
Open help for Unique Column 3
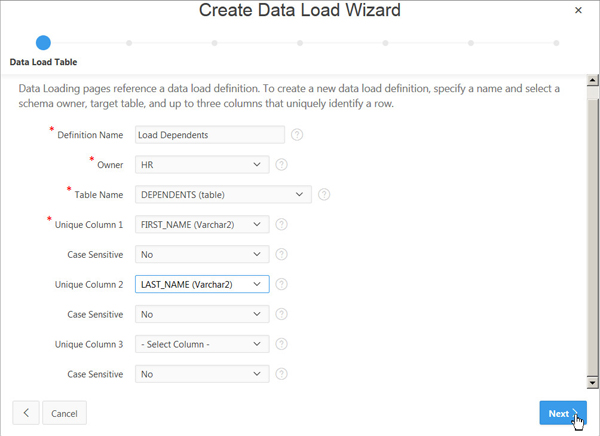click(x=282, y=344)
